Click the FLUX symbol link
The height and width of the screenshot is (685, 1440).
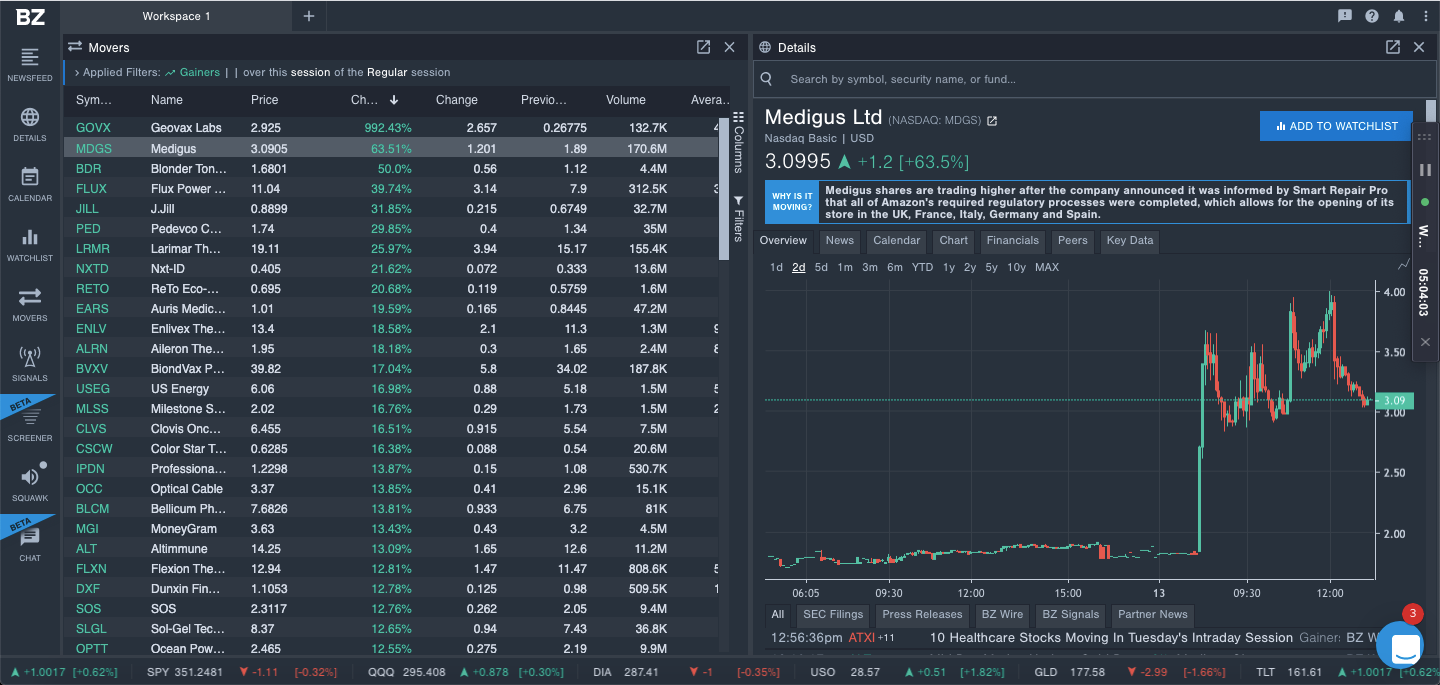coord(91,189)
